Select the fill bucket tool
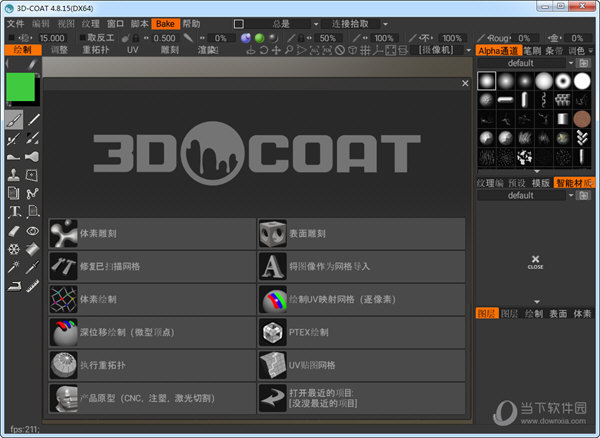600x438 pixels. pos(33,249)
